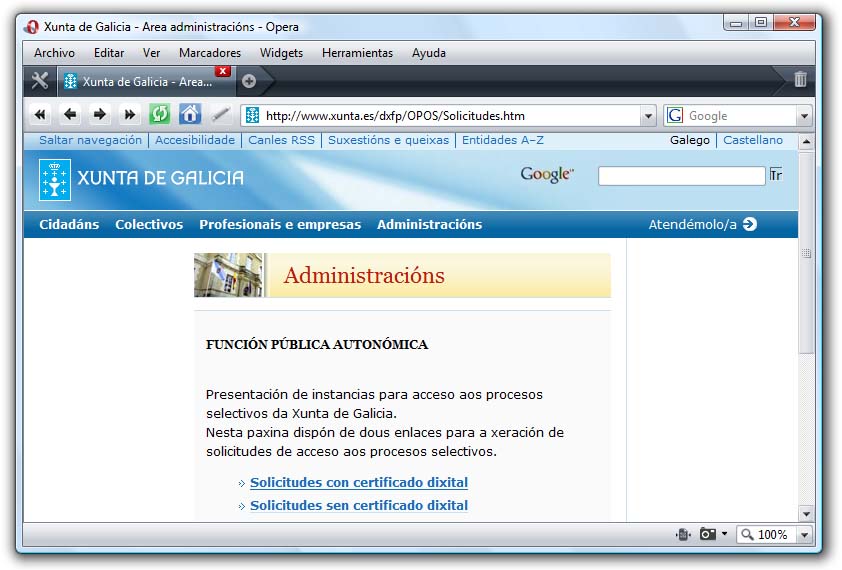
Task: Expand the address bar dropdown arrow
Action: pos(648,116)
